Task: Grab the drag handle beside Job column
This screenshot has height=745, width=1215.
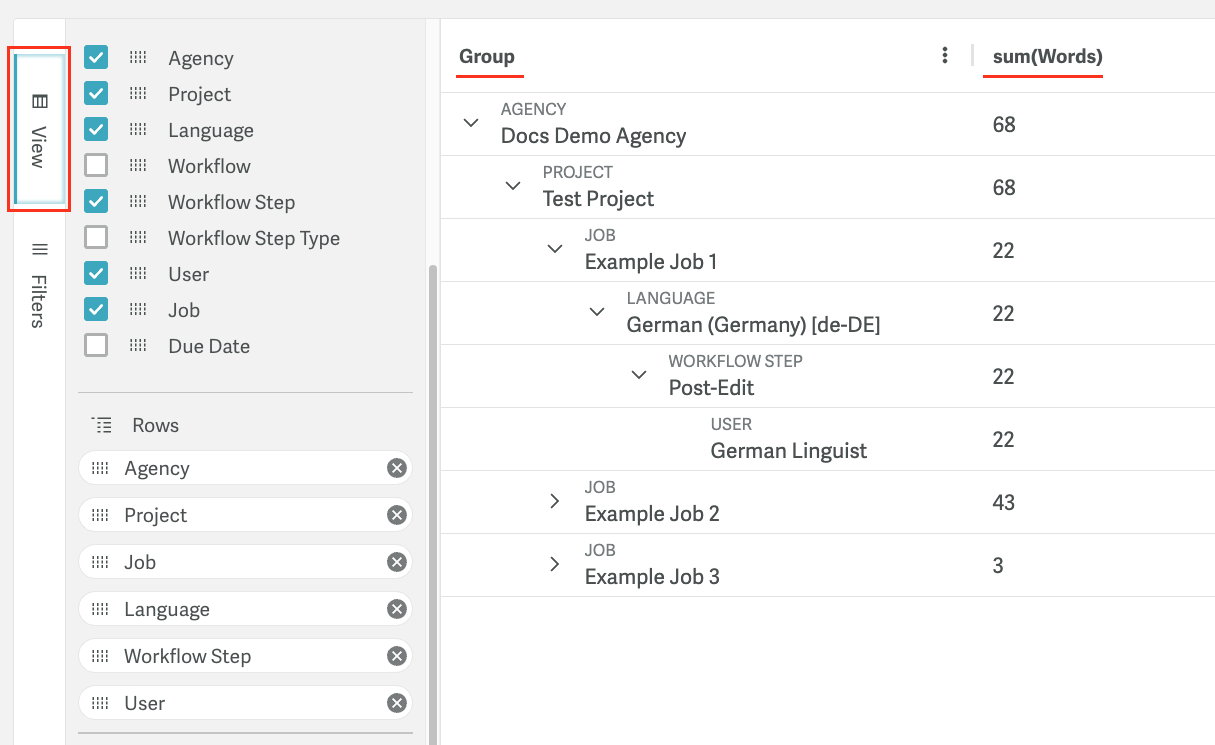Action: click(x=138, y=310)
